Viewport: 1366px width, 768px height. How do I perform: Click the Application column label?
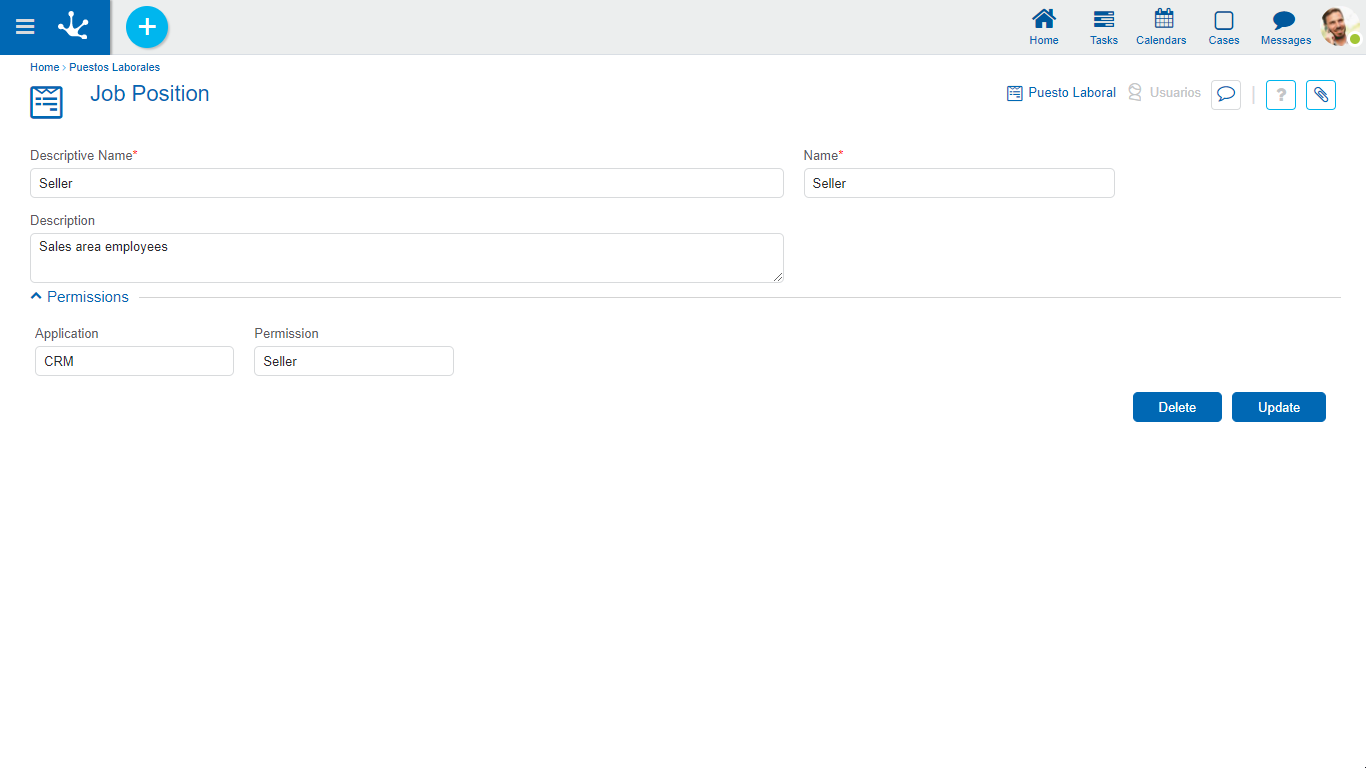[x=67, y=334]
